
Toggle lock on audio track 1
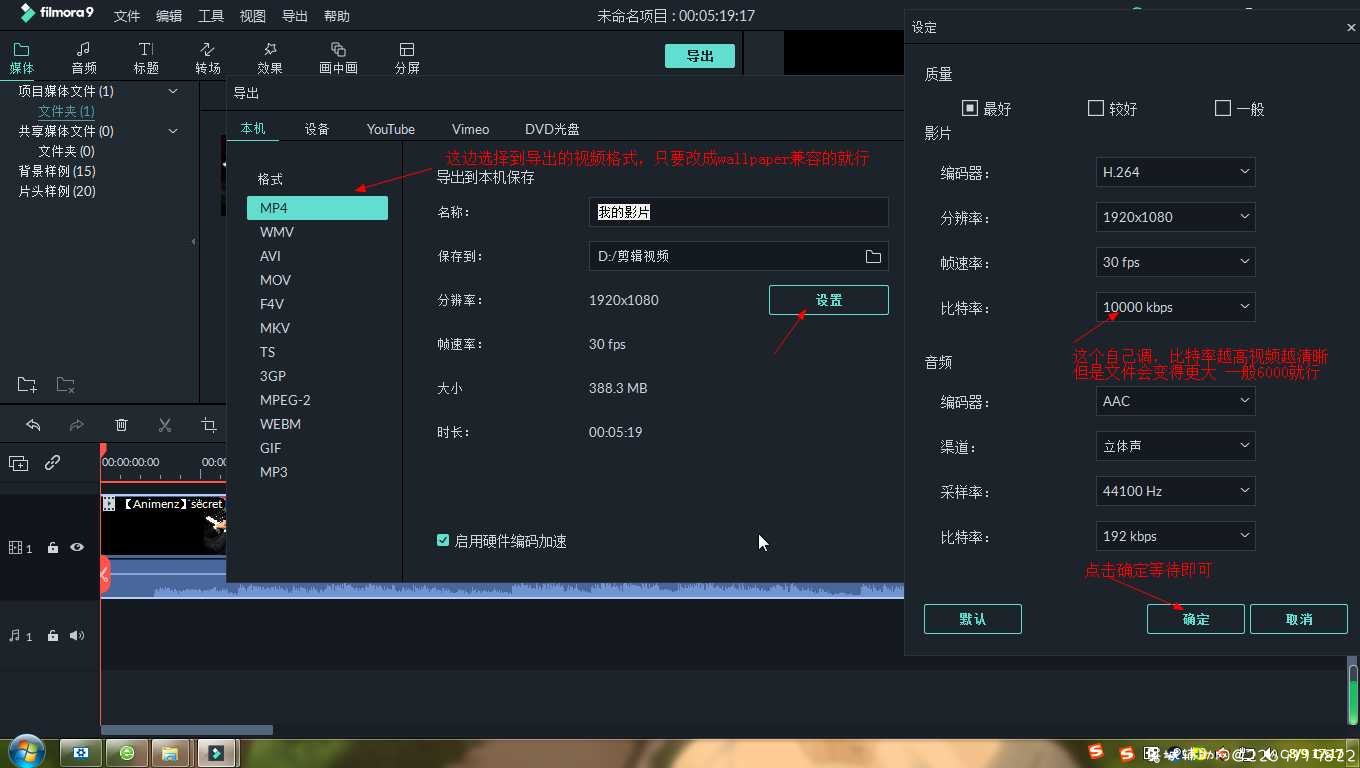pyautogui.click(x=53, y=636)
